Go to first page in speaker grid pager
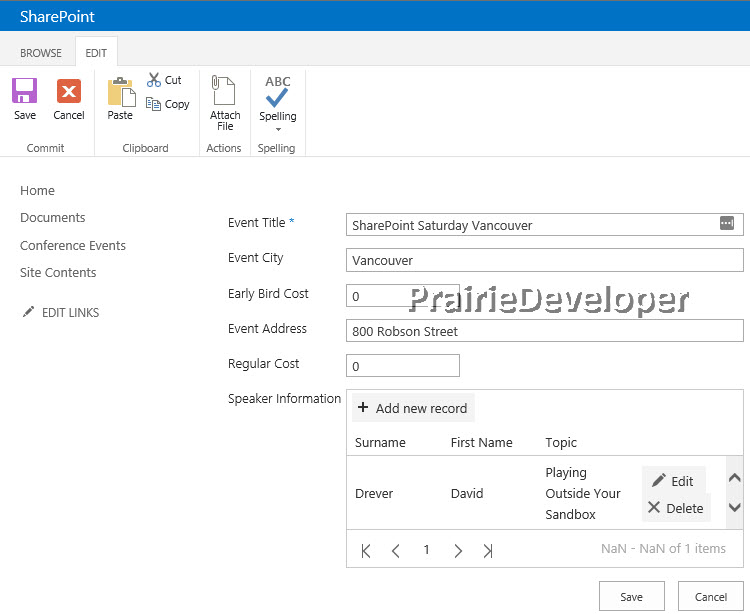This screenshot has height=614, width=750. (366, 550)
